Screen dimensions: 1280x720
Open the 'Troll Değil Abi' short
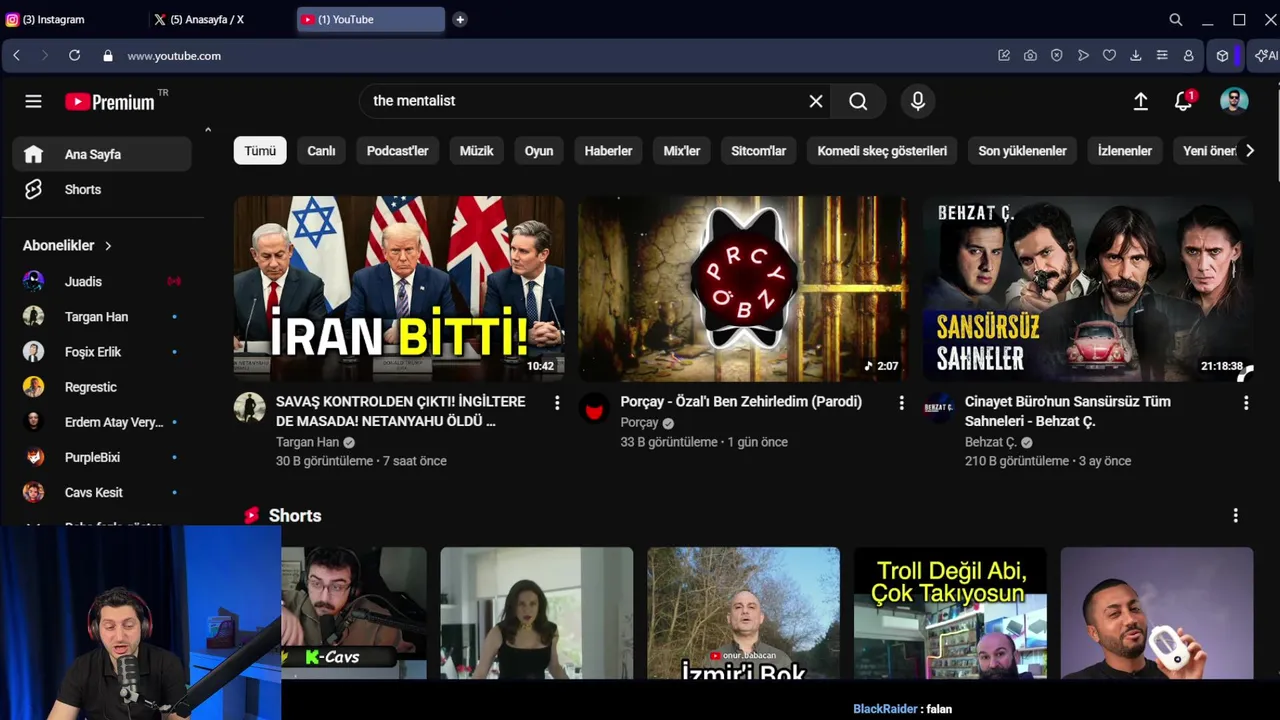[950, 612]
